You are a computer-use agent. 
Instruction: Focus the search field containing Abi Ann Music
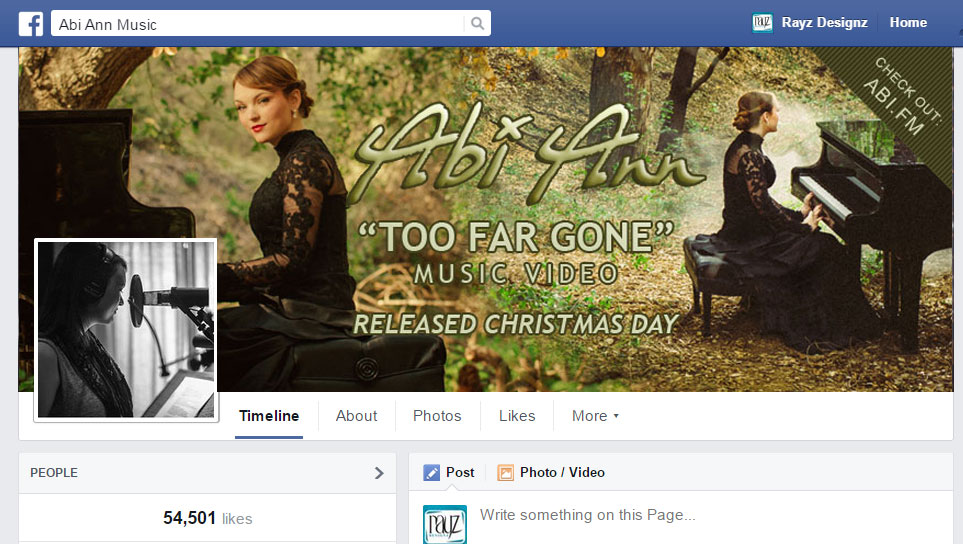click(x=260, y=23)
